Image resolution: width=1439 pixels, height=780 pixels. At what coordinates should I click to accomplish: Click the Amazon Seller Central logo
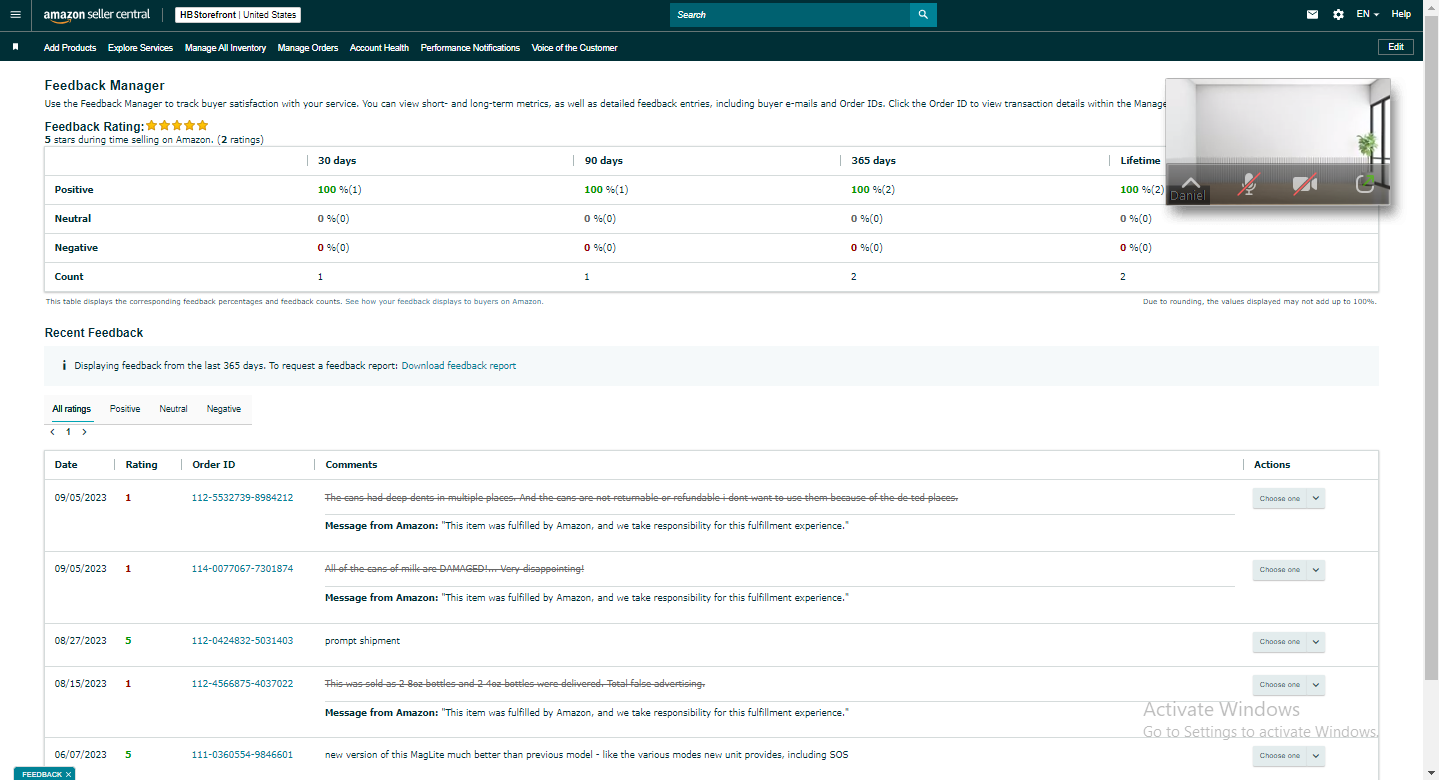point(97,15)
